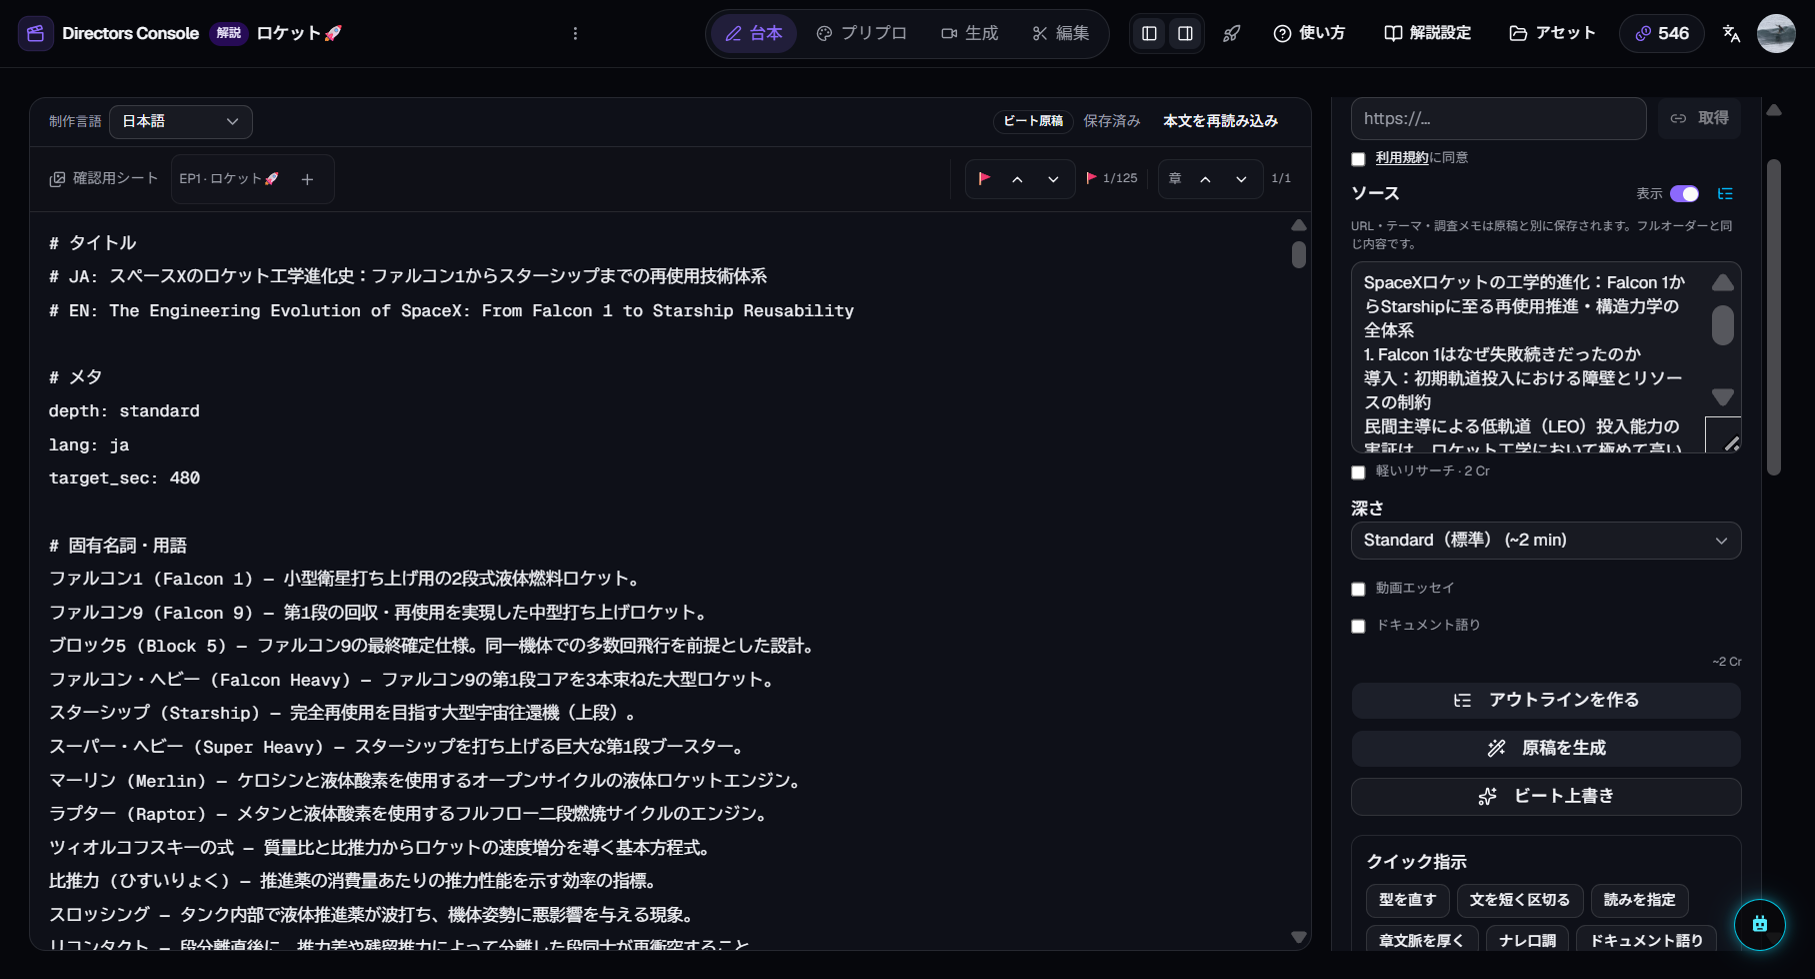This screenshot has height=979, width=1815.
Task: Open the 使い方 help menu
Action: (x=1309, y=33)
